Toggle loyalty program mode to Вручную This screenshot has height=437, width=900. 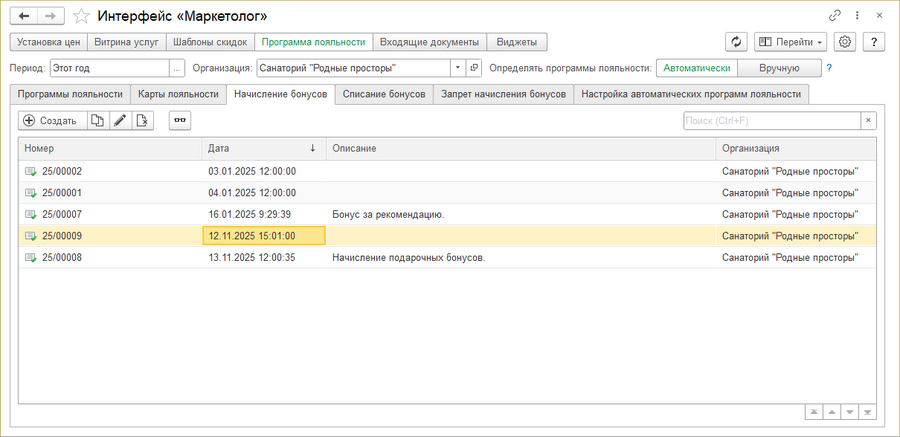pos(779,68)
